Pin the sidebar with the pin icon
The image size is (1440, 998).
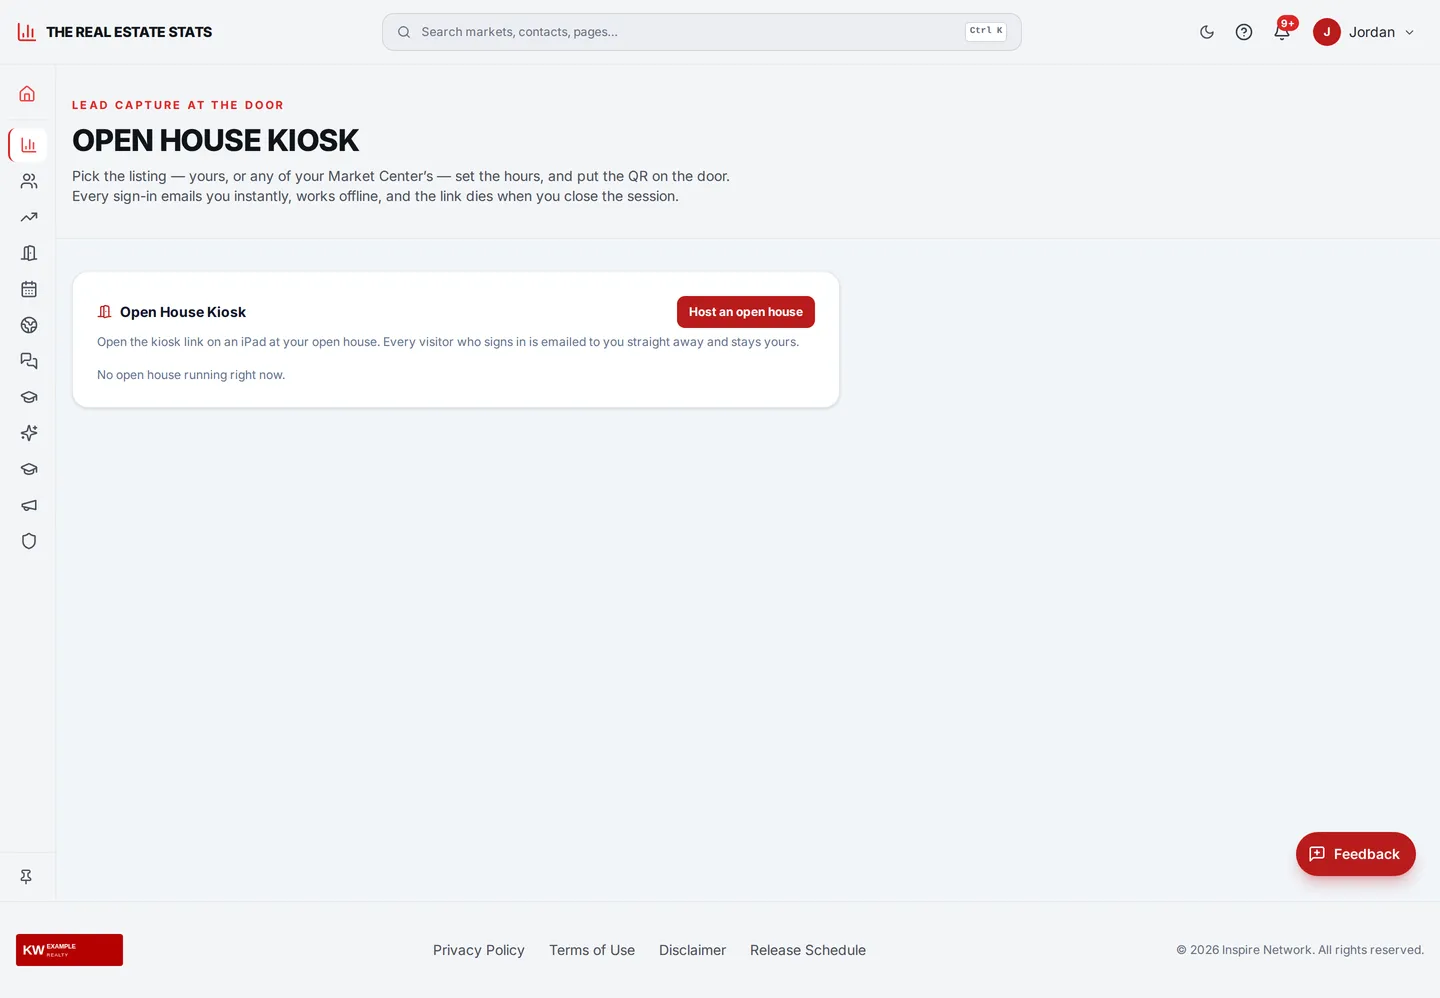(x=26, y=877)
